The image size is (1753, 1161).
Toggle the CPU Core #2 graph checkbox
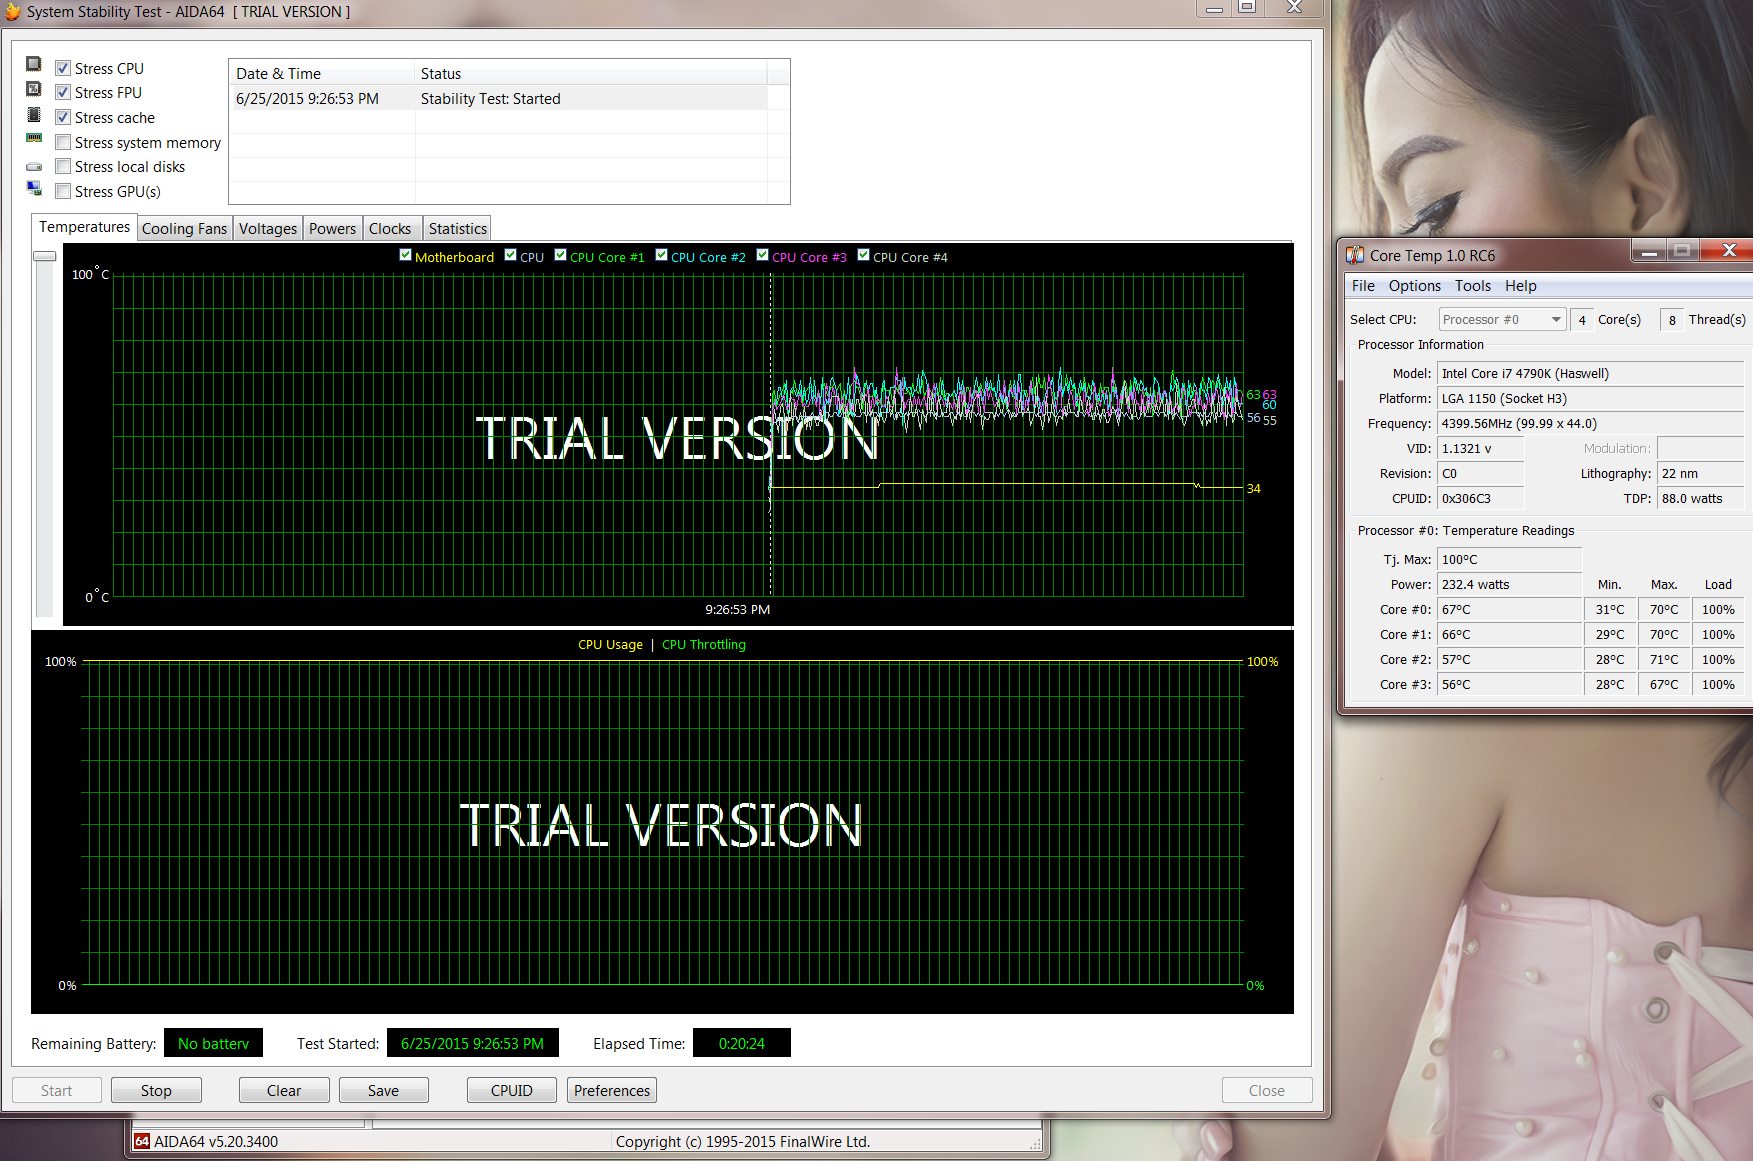pos(661,255)
